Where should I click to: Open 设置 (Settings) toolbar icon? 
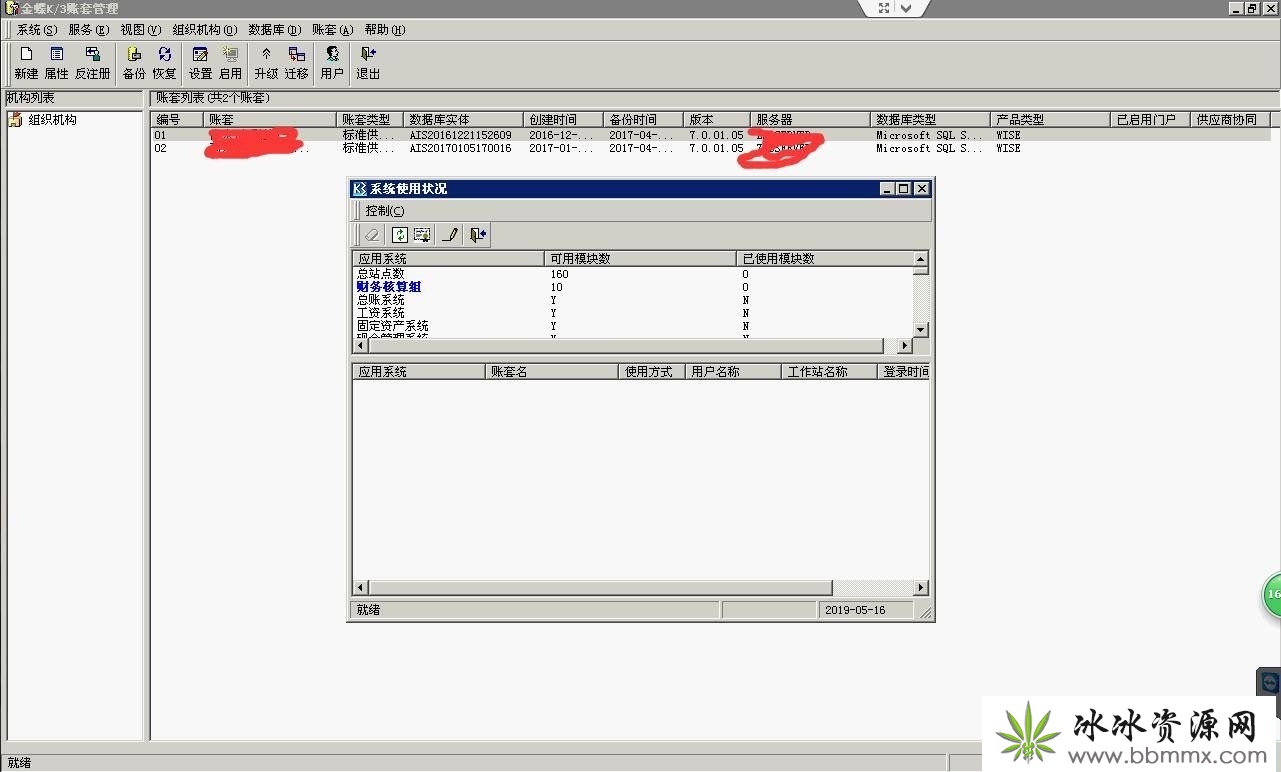[x=200, y=63]
